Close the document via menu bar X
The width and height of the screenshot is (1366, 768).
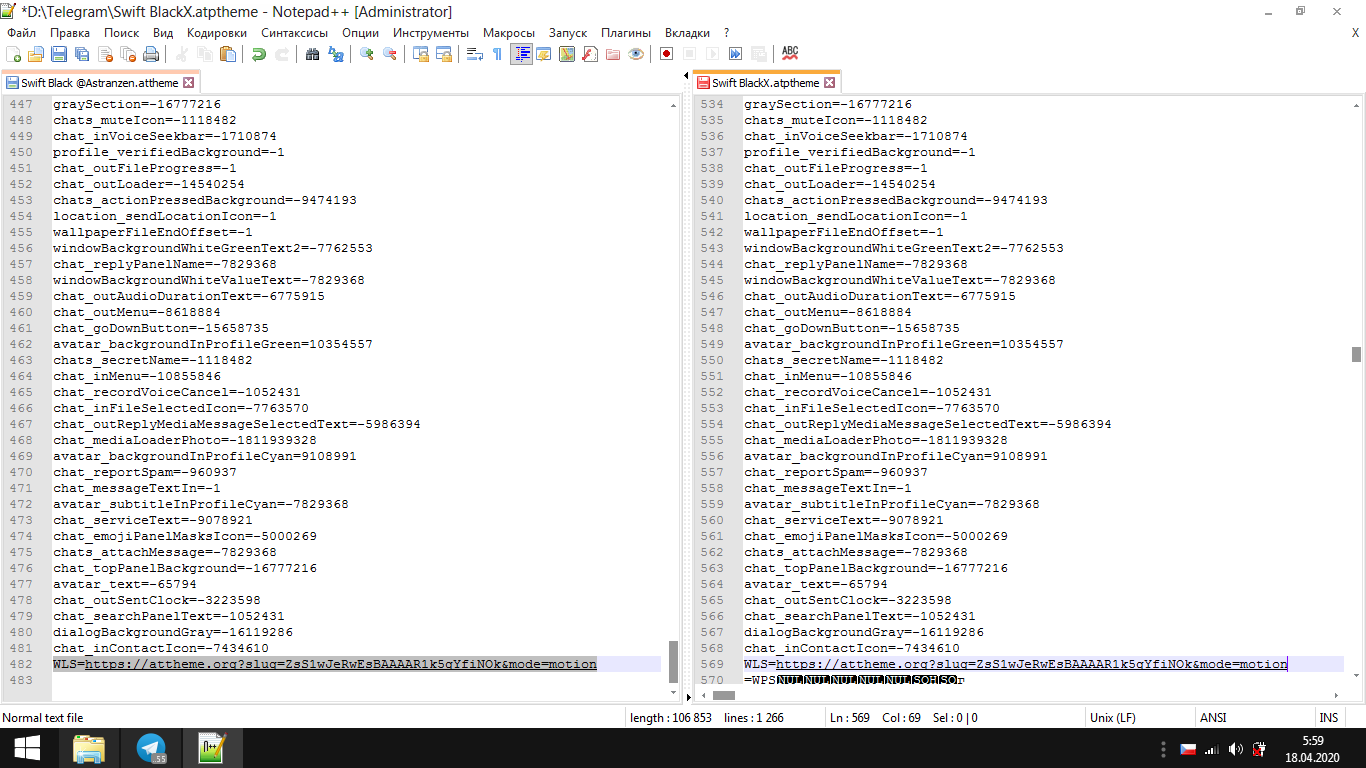[1356, 33]
